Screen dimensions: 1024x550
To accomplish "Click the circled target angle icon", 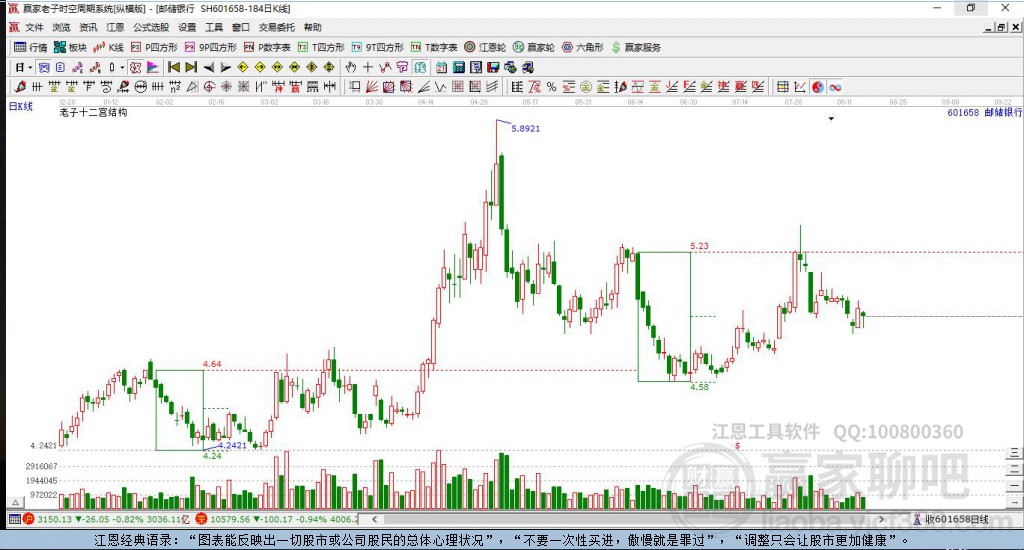I will (210, 87).
